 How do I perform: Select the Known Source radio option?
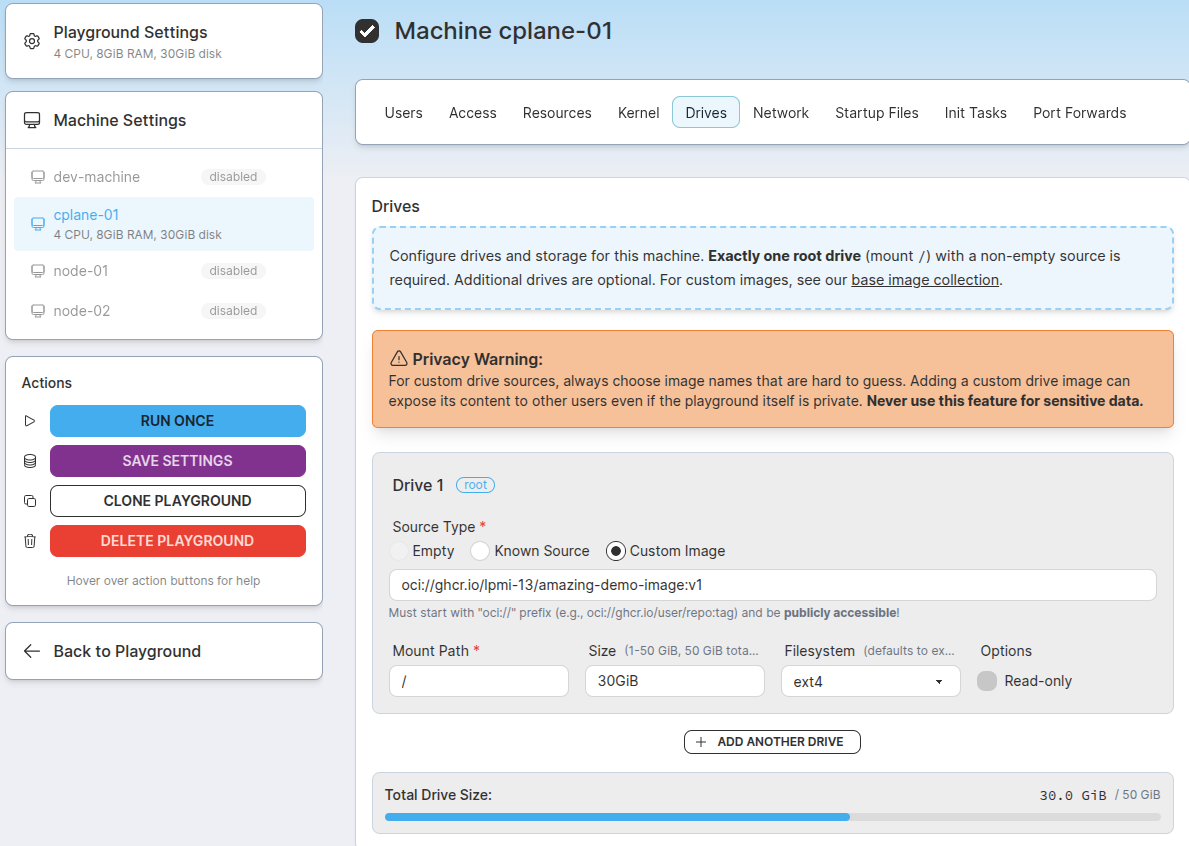point(479,551)
